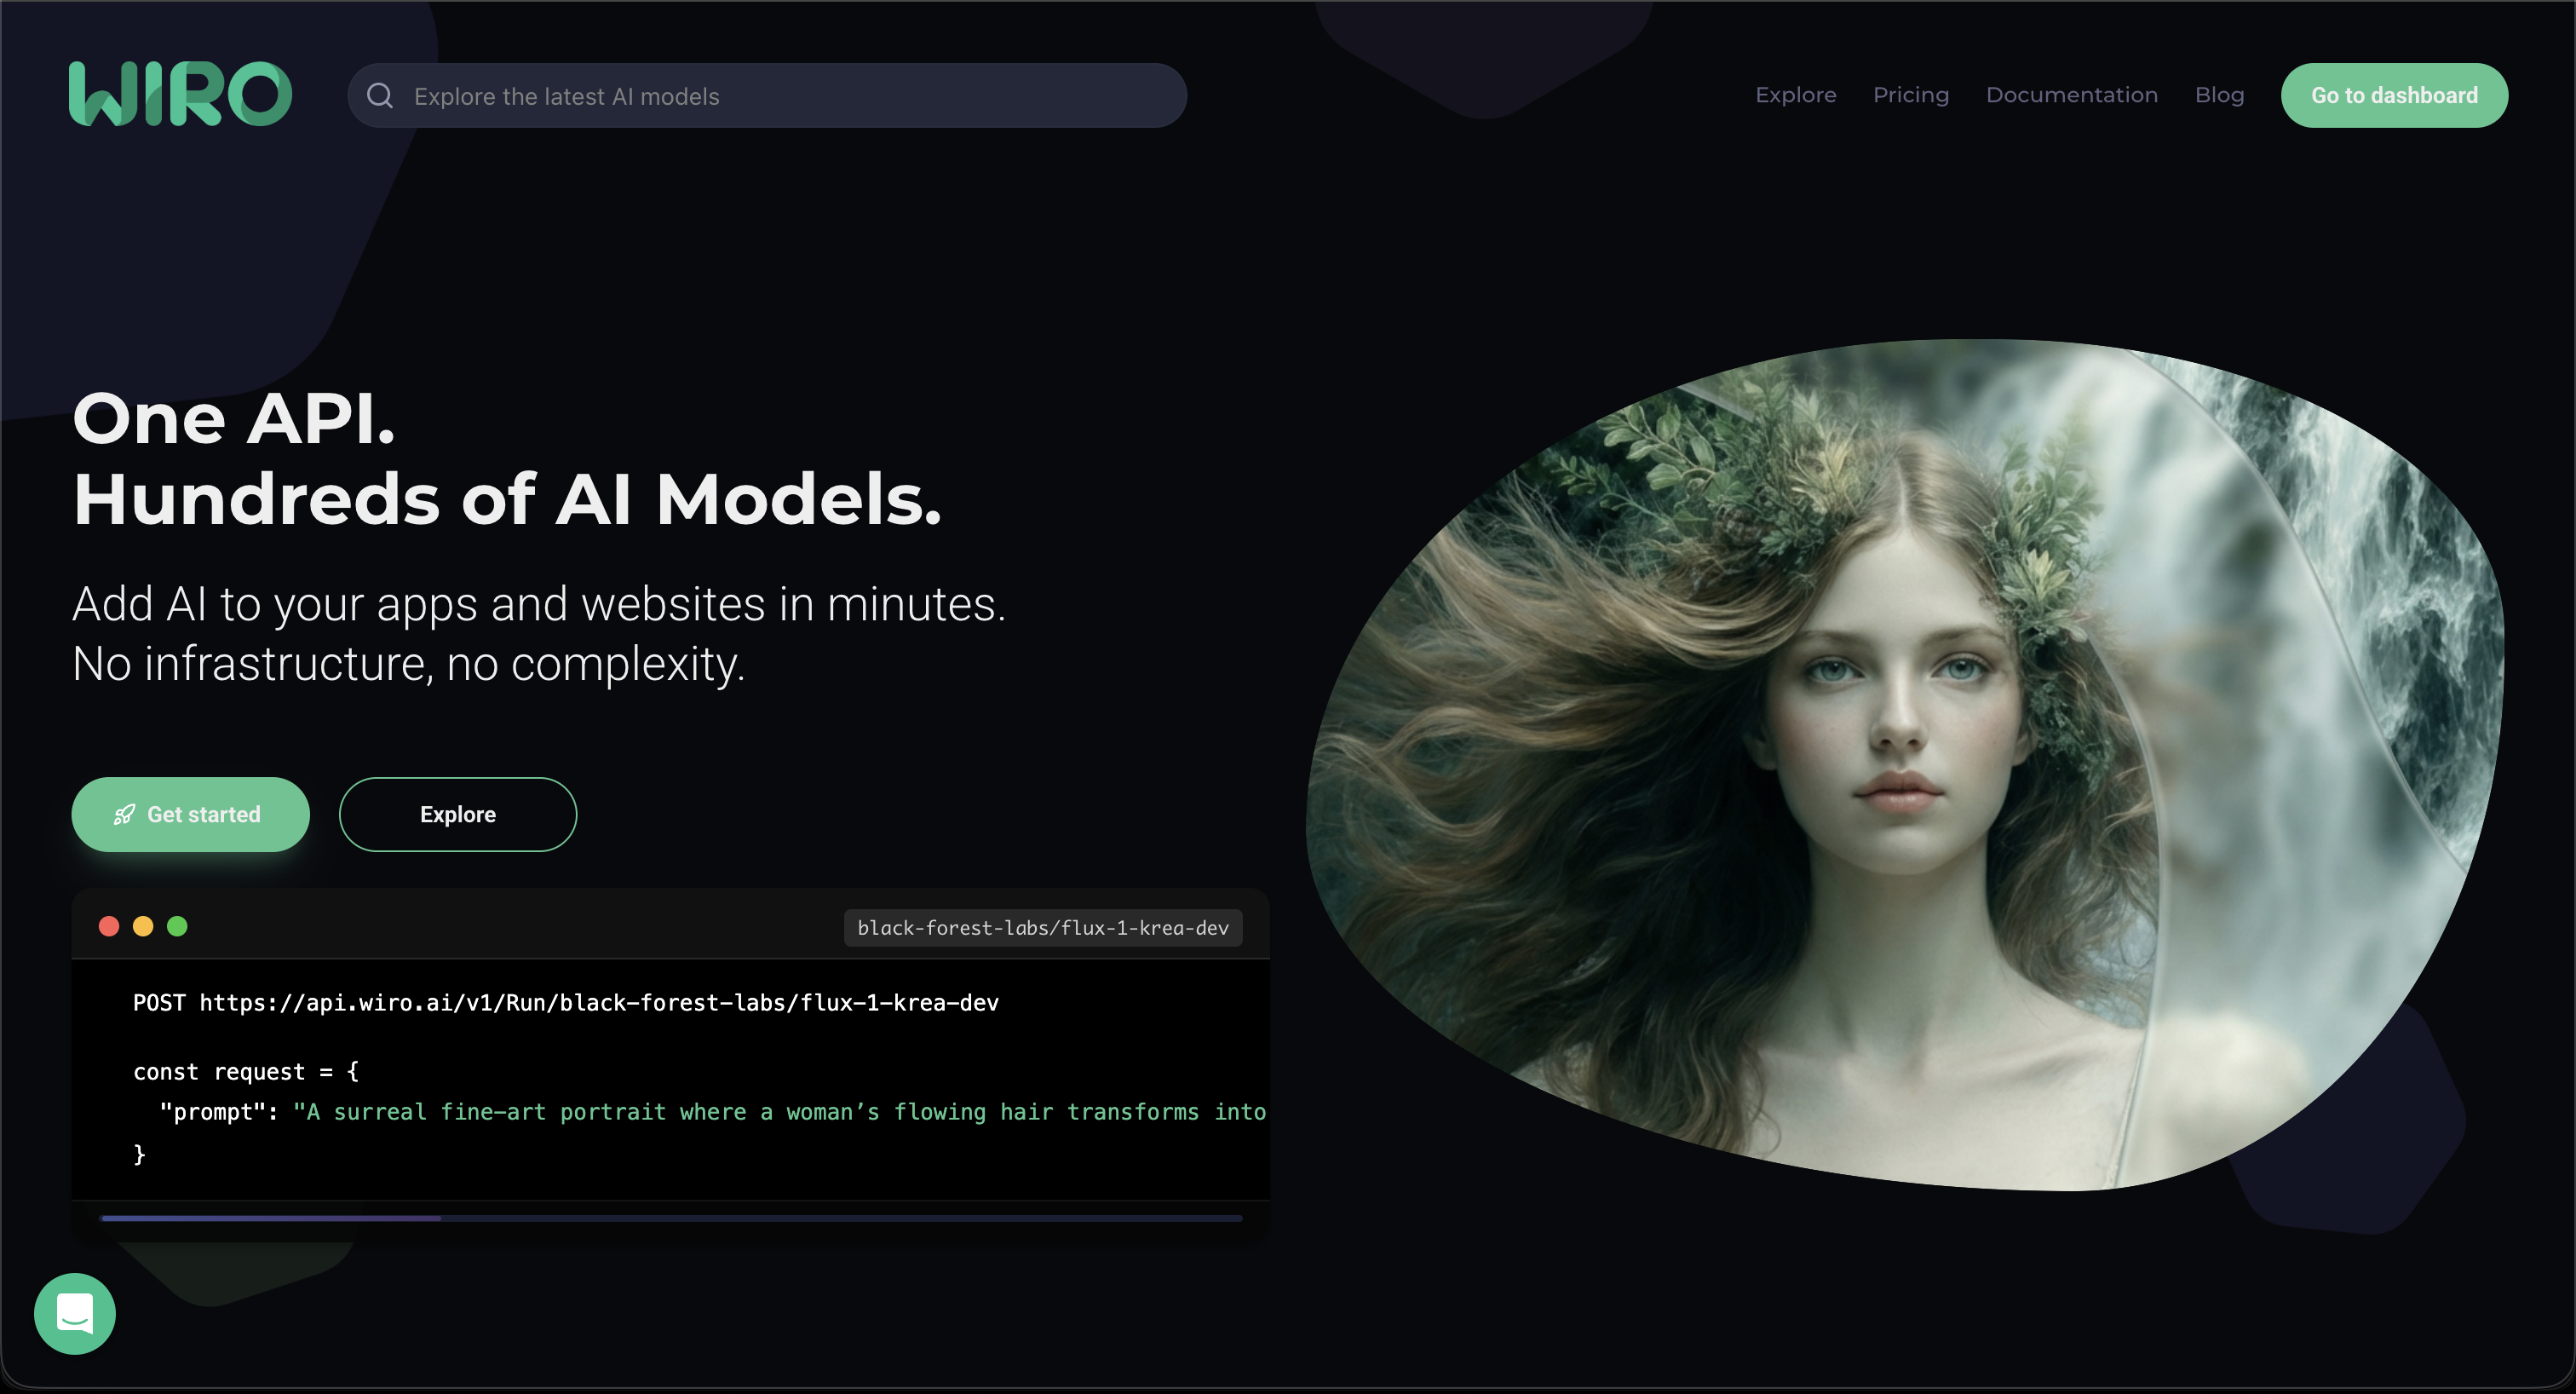Click the red dot in code window
This screenshot has width=2576, height=1394.
click(109, 926)
